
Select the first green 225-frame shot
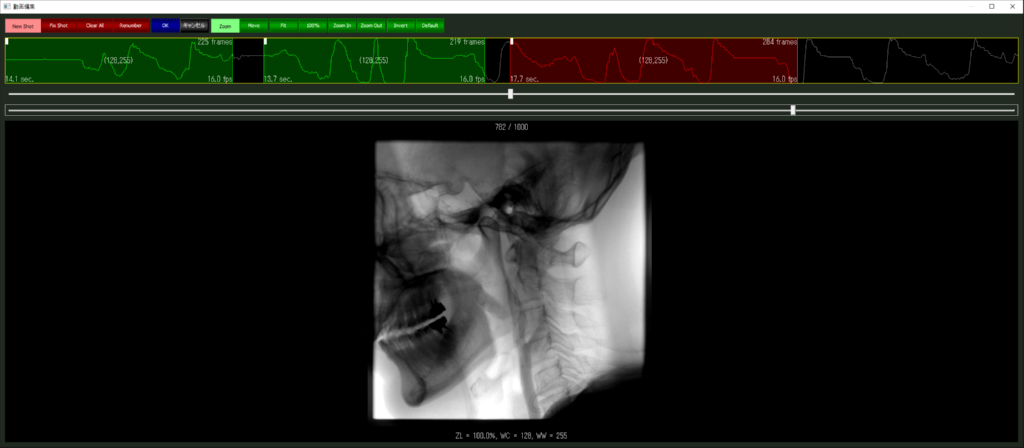118,61
